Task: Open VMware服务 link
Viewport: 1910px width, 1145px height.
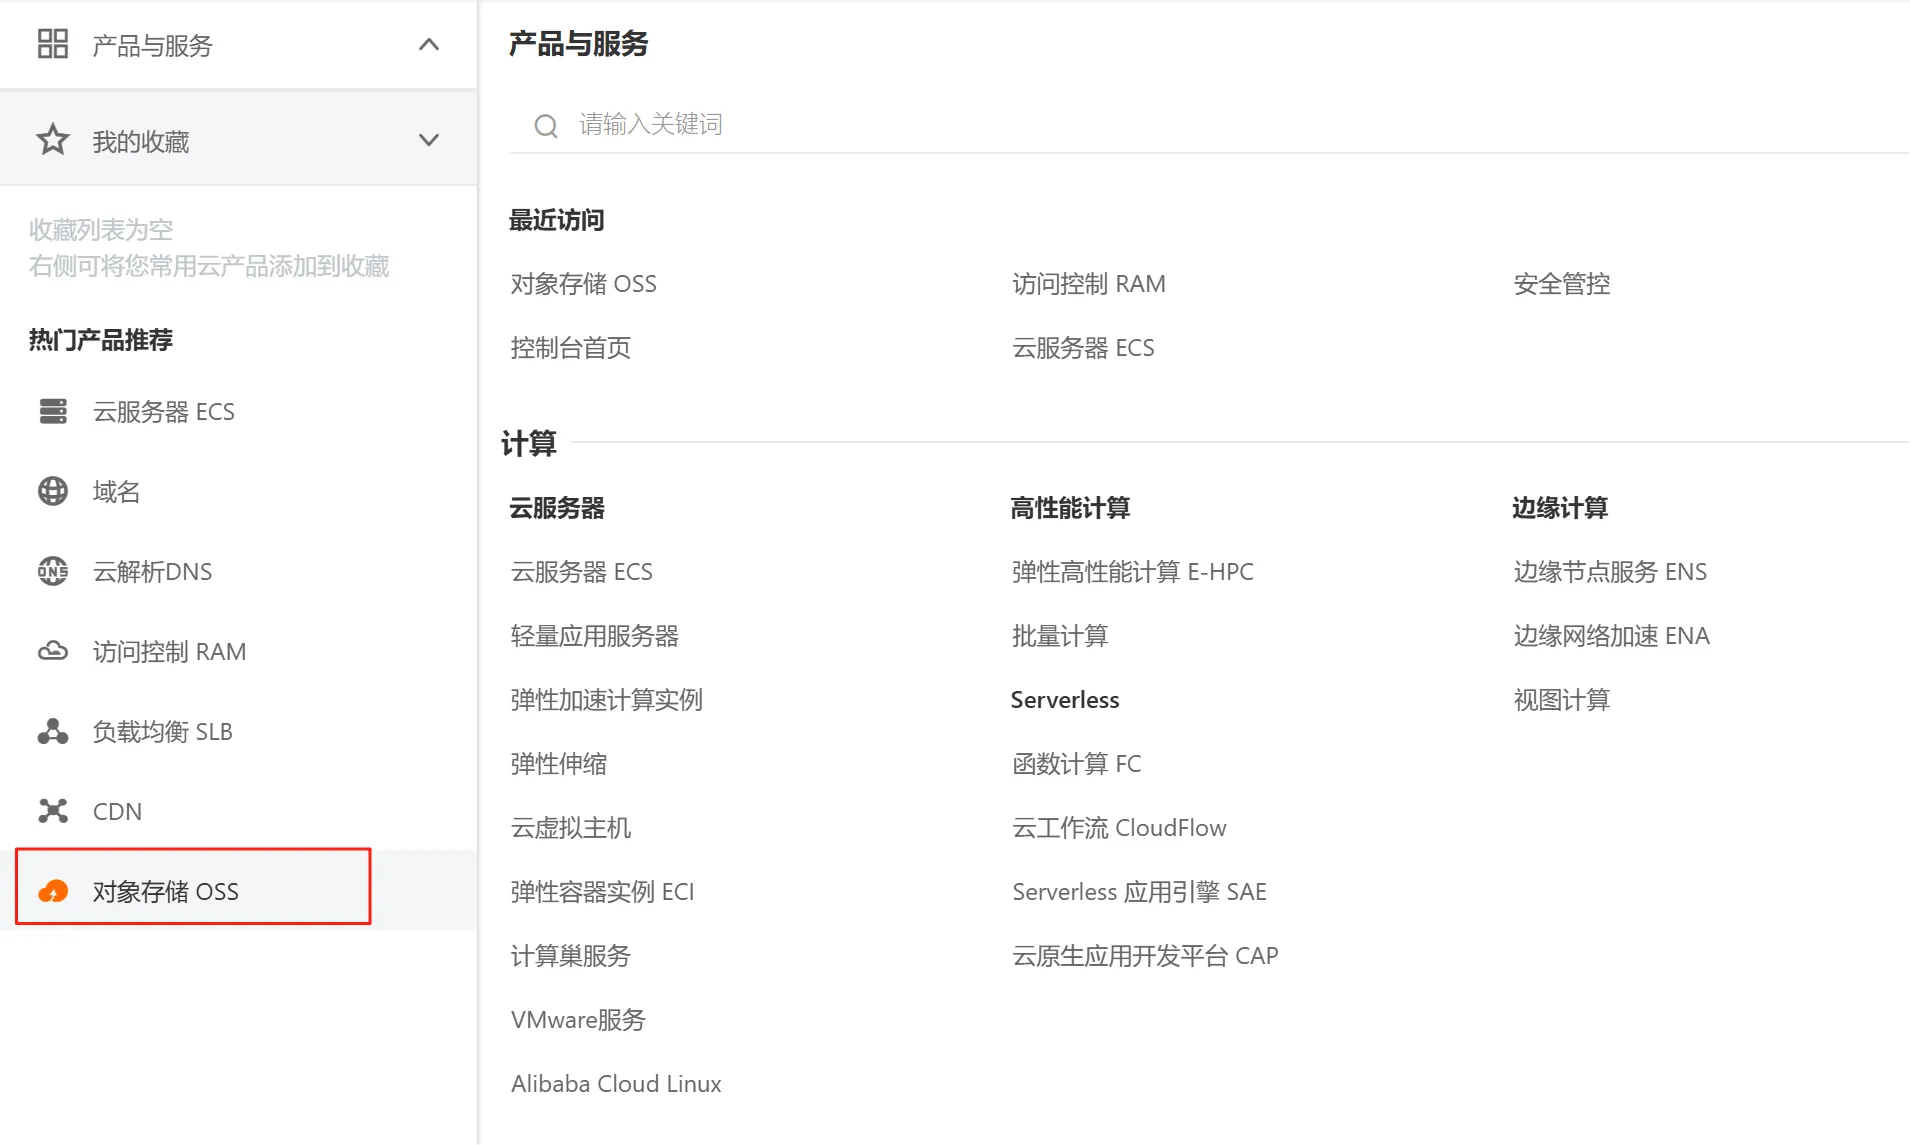Action: click(578, 1020)
